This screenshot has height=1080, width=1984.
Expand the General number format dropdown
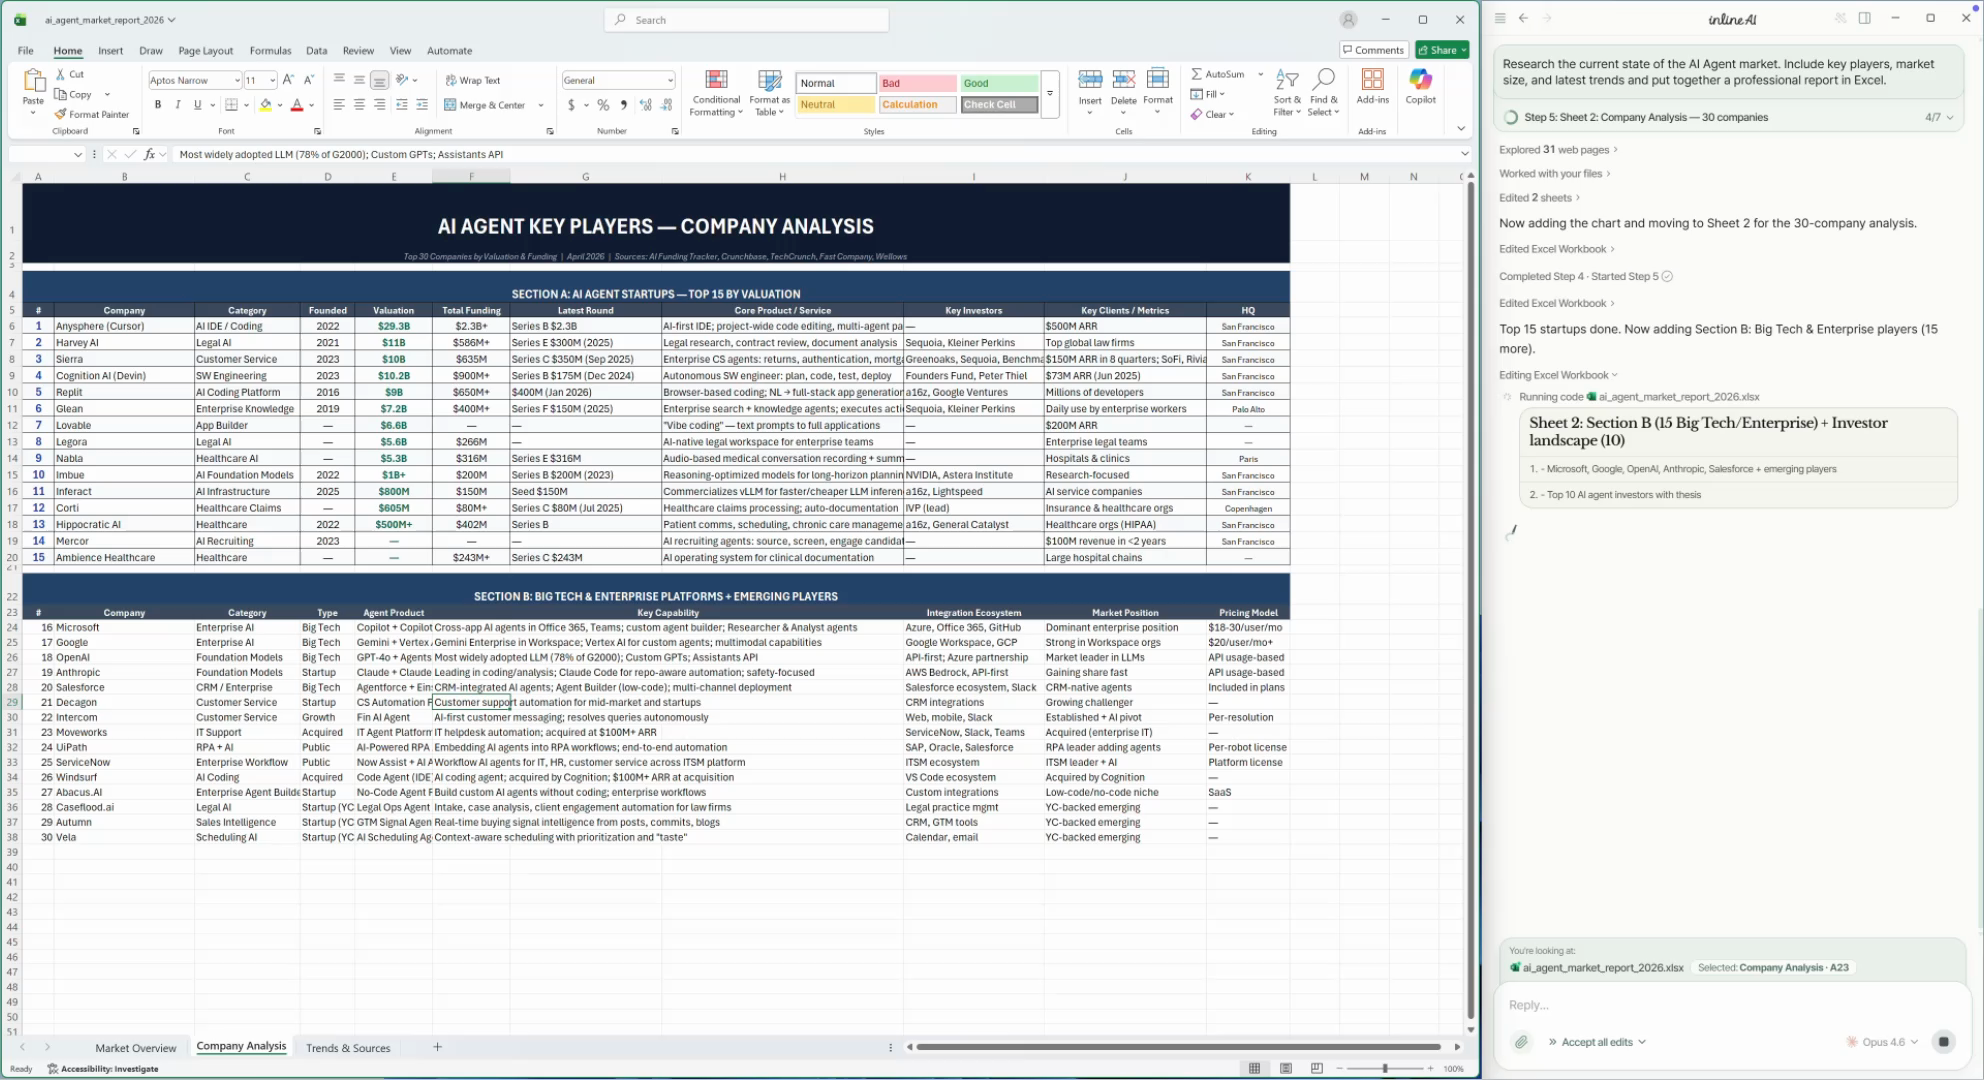tap(669, 80)
